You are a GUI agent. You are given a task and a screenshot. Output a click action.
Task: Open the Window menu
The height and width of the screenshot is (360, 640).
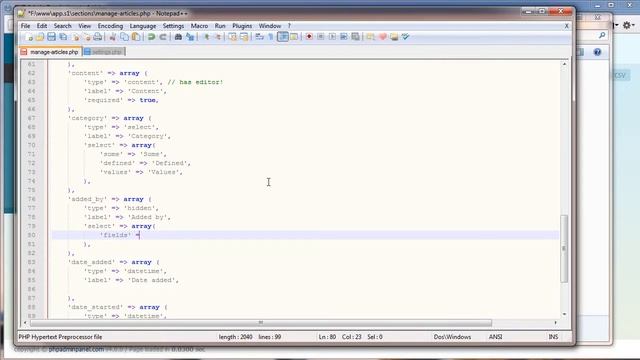[270, 26]
